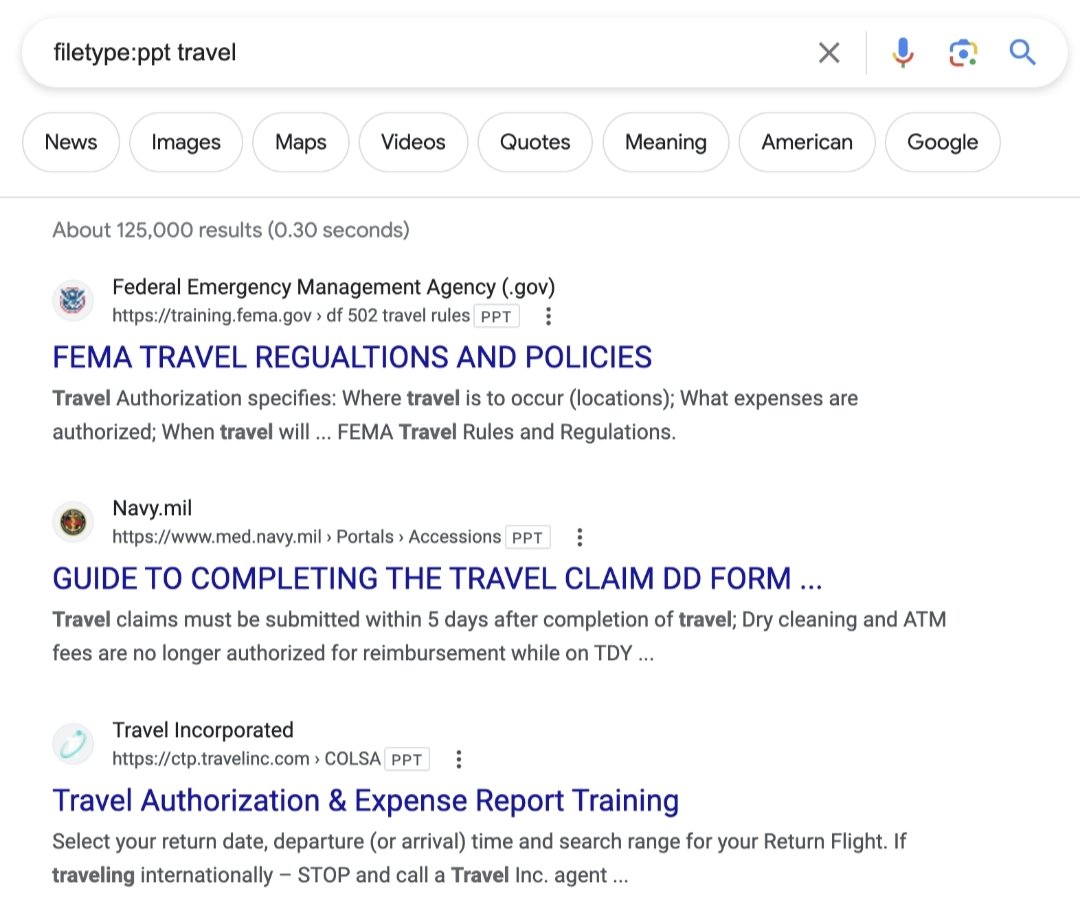This screenshot has height=911, width=1080.
Task: Click the training.fema.gov URL breadcrumb
Action: 291,315
